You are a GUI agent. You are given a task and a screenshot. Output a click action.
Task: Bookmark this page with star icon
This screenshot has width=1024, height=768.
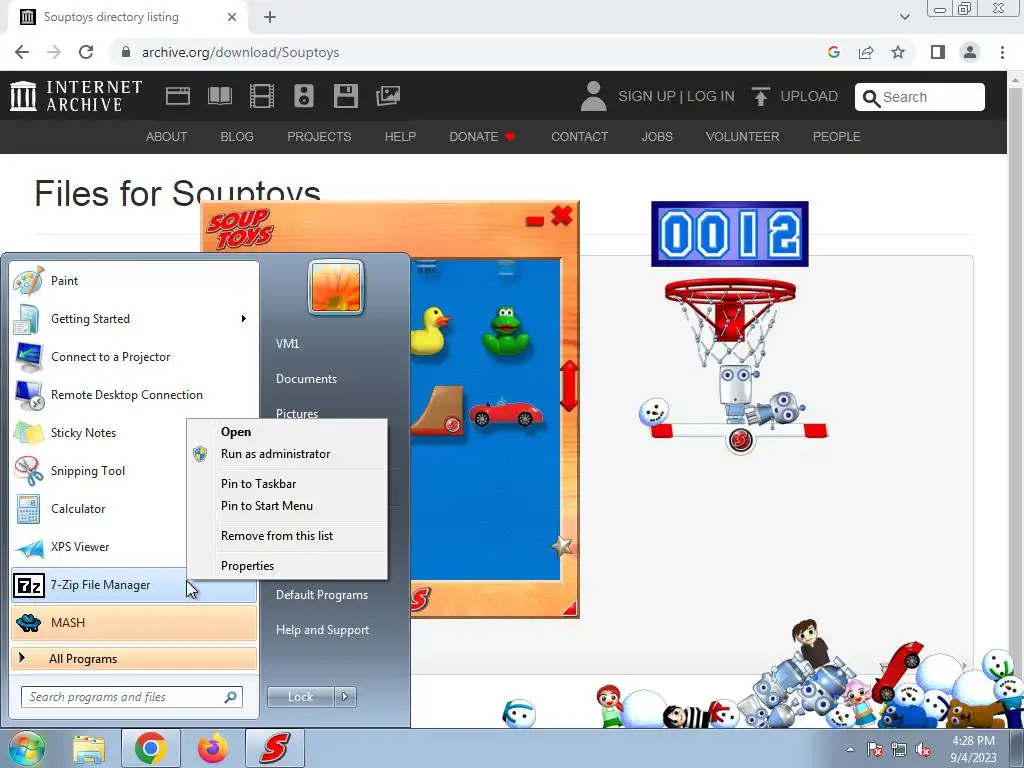[898, 52]
